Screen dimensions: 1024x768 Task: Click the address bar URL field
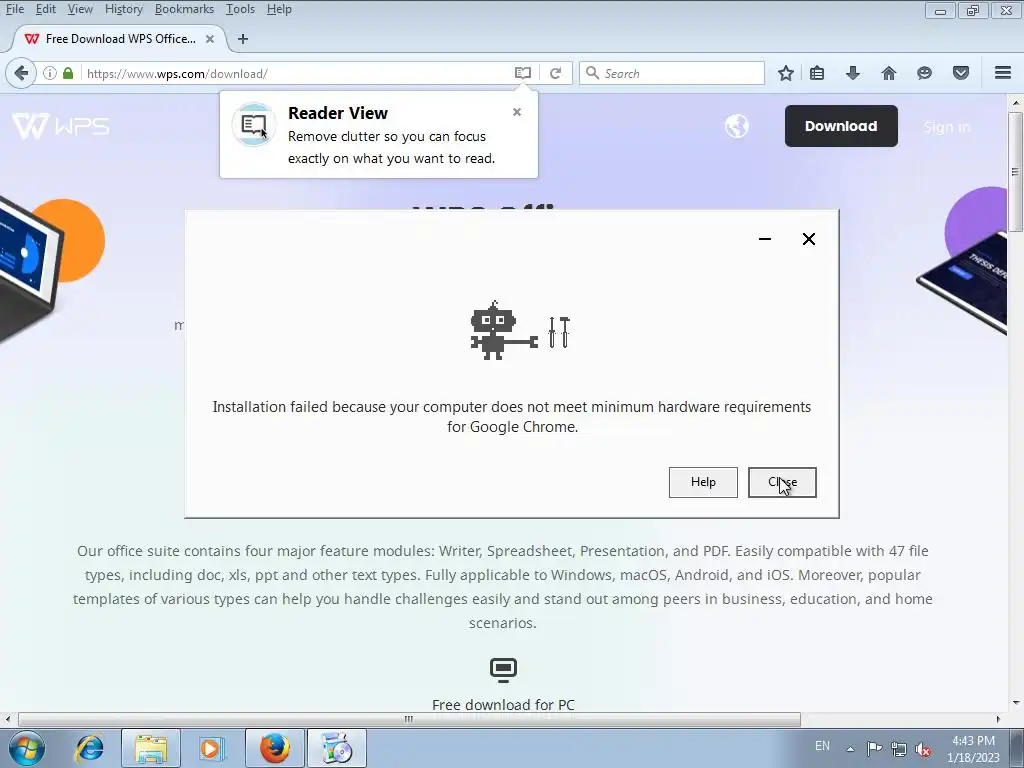click(297, 73)
